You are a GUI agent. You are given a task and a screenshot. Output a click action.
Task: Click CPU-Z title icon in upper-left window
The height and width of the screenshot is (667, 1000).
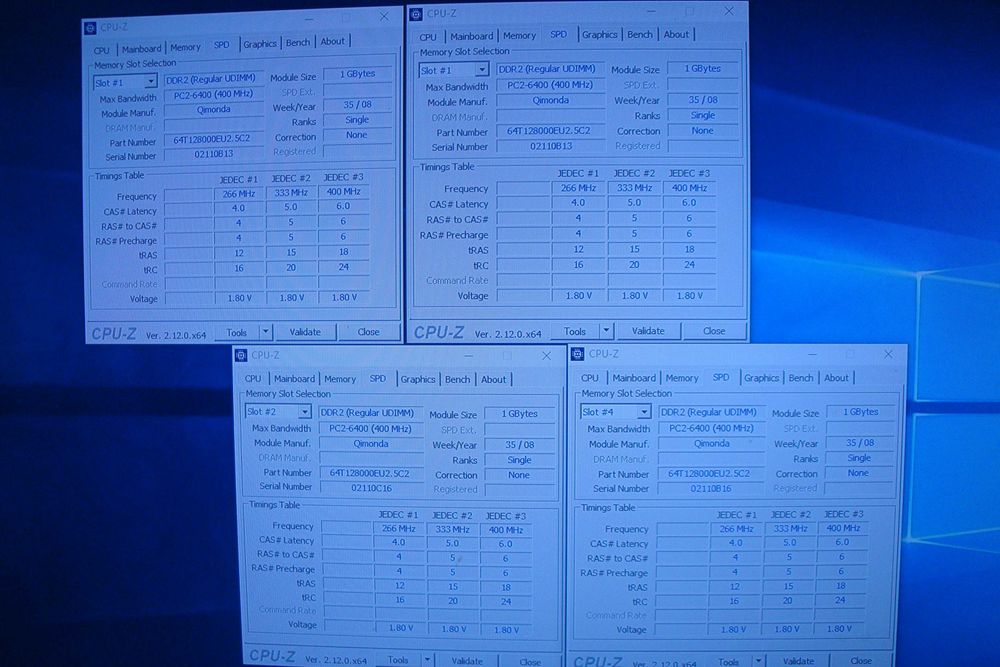tap(91, 28)
